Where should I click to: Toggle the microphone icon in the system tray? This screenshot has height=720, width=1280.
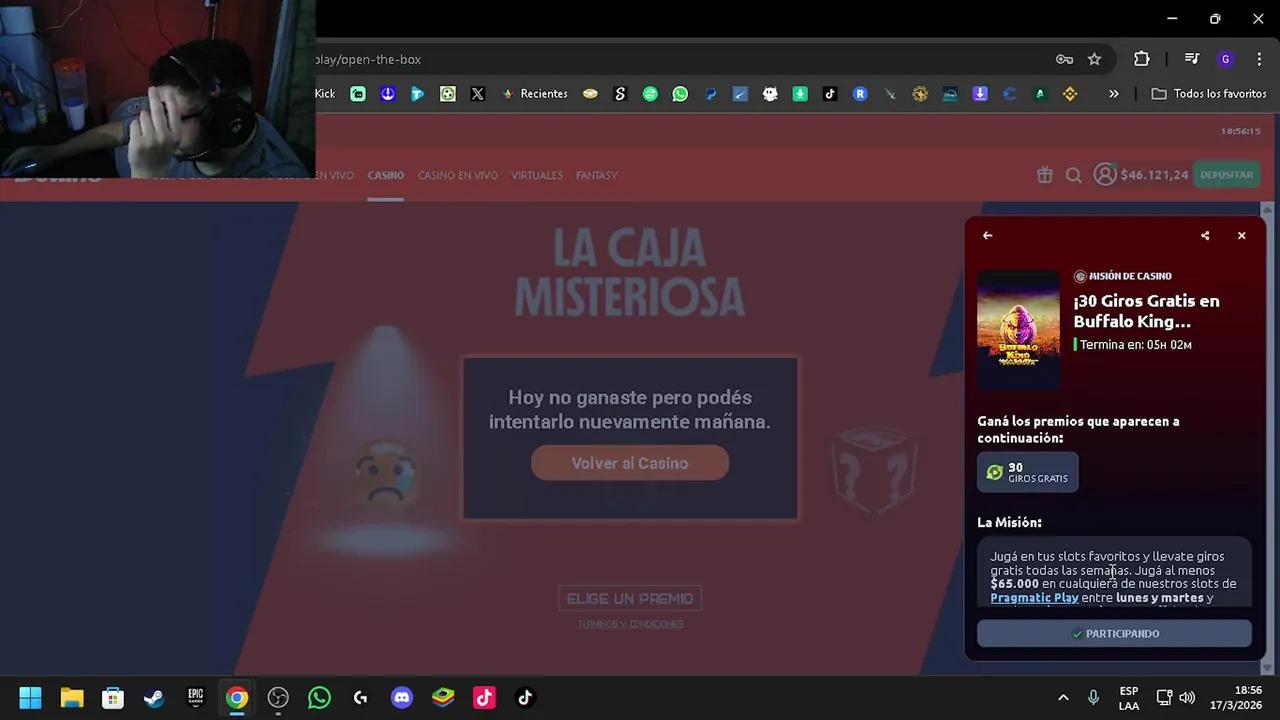click(x=1092, y=697)
